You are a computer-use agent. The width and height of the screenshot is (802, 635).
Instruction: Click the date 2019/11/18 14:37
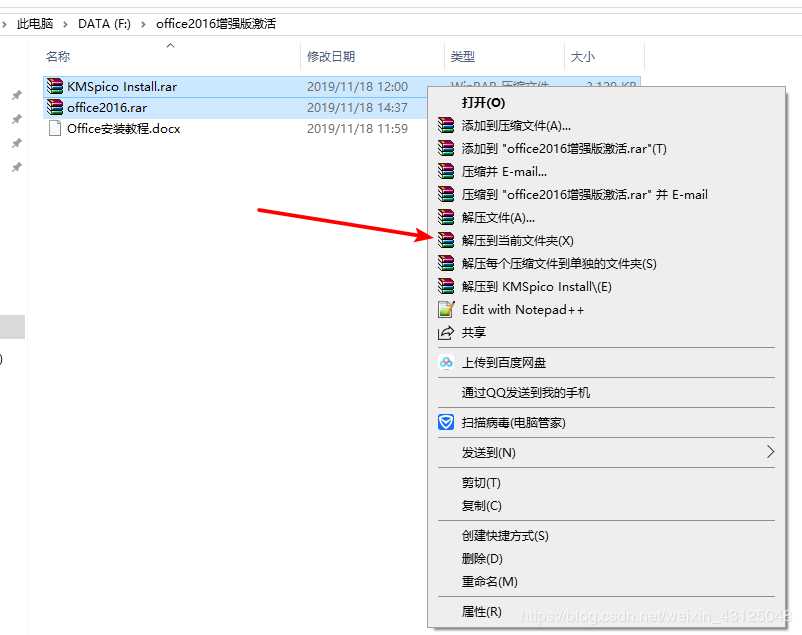tap(357, 107)
